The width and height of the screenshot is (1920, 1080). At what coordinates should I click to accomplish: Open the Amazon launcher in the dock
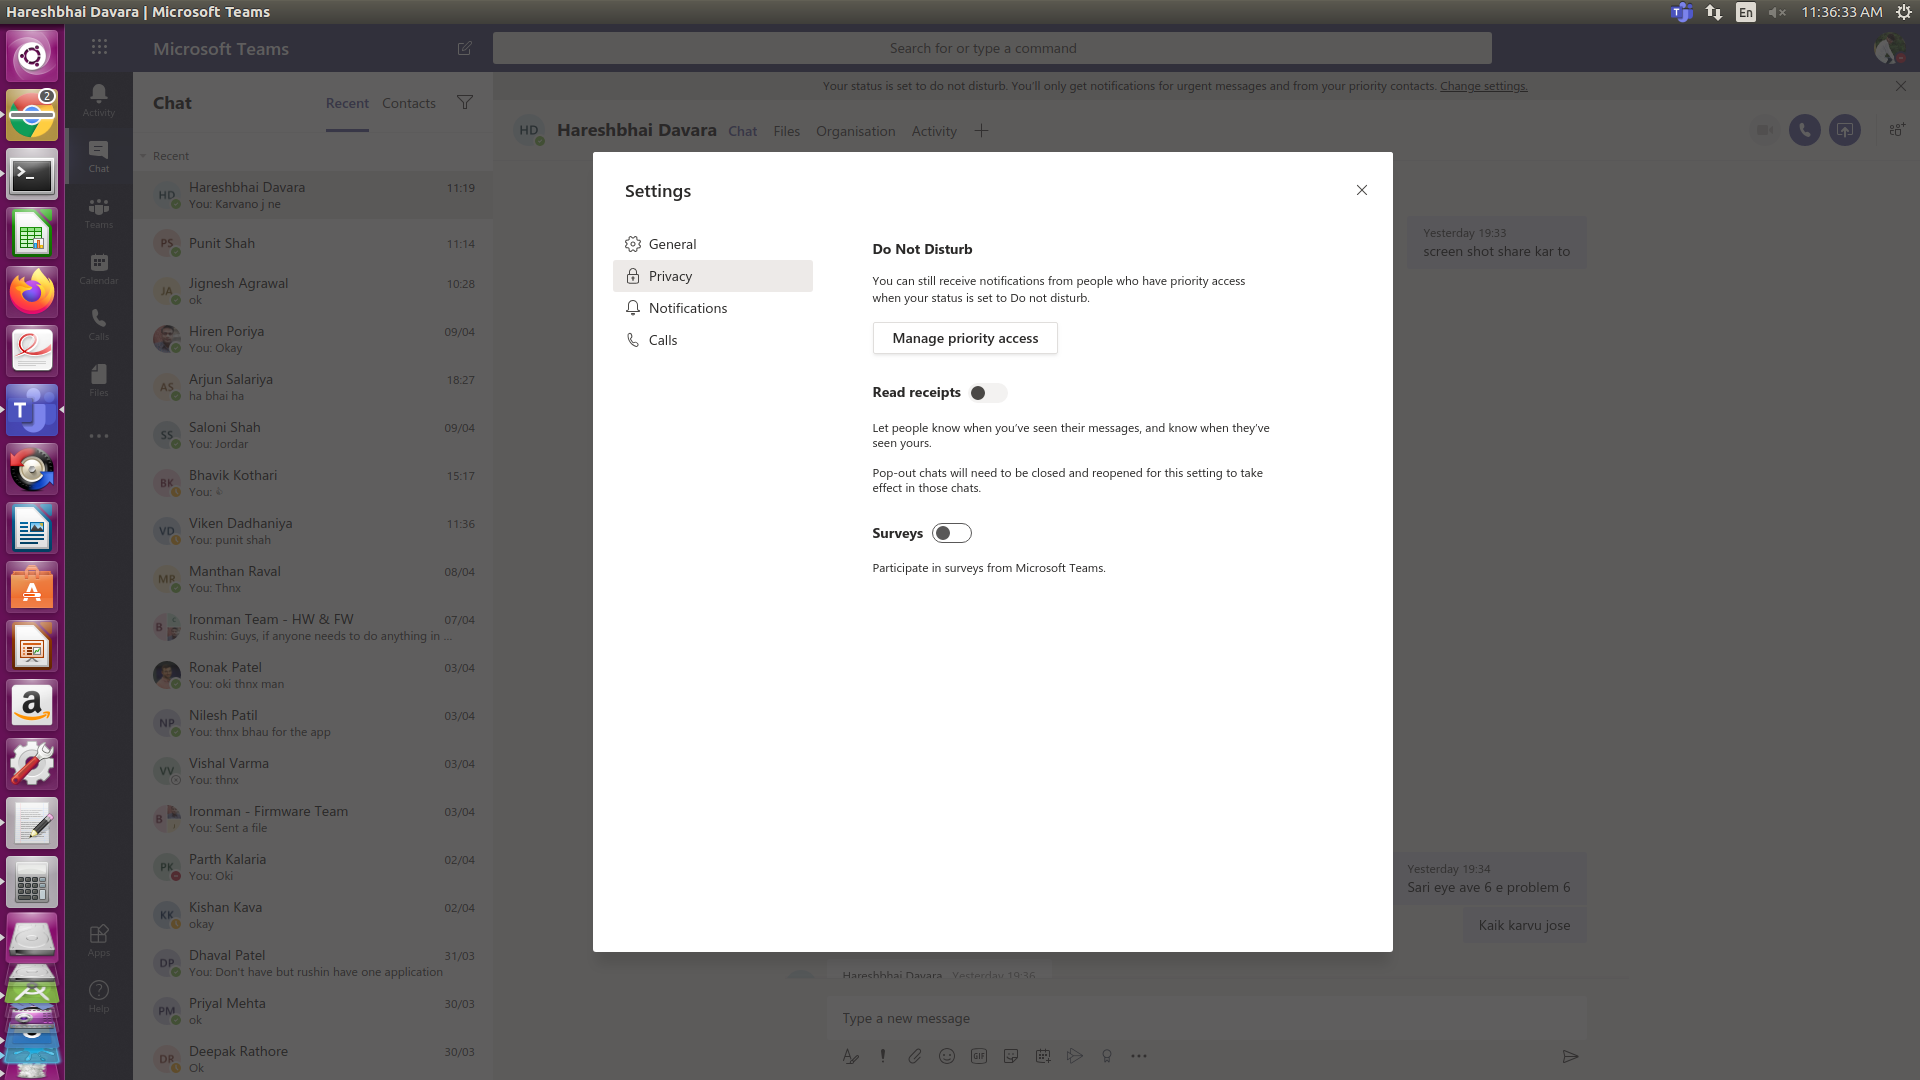[32, 706]
